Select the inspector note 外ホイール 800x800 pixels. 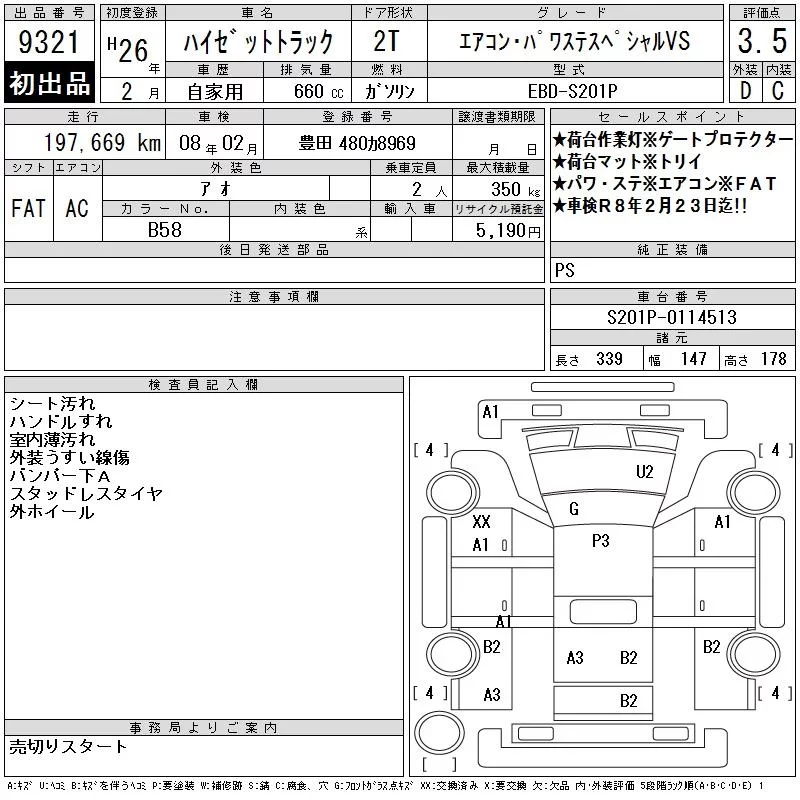(52, 512)
